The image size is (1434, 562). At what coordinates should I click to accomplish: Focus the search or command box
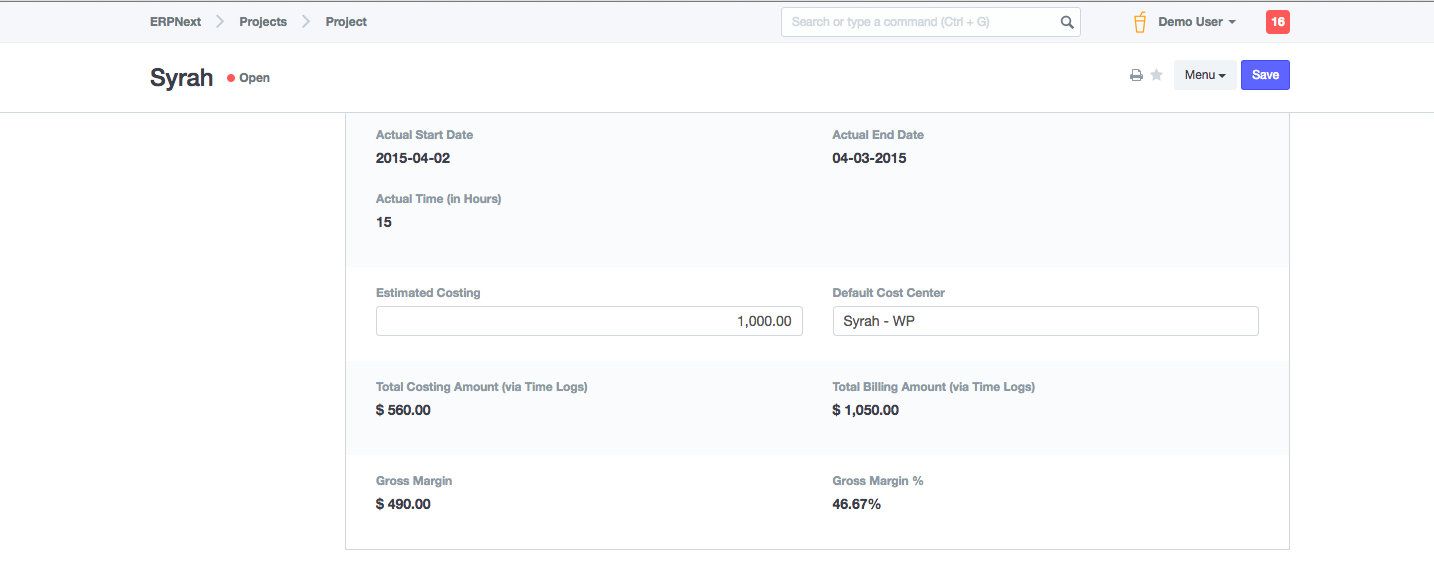point(920,22)
